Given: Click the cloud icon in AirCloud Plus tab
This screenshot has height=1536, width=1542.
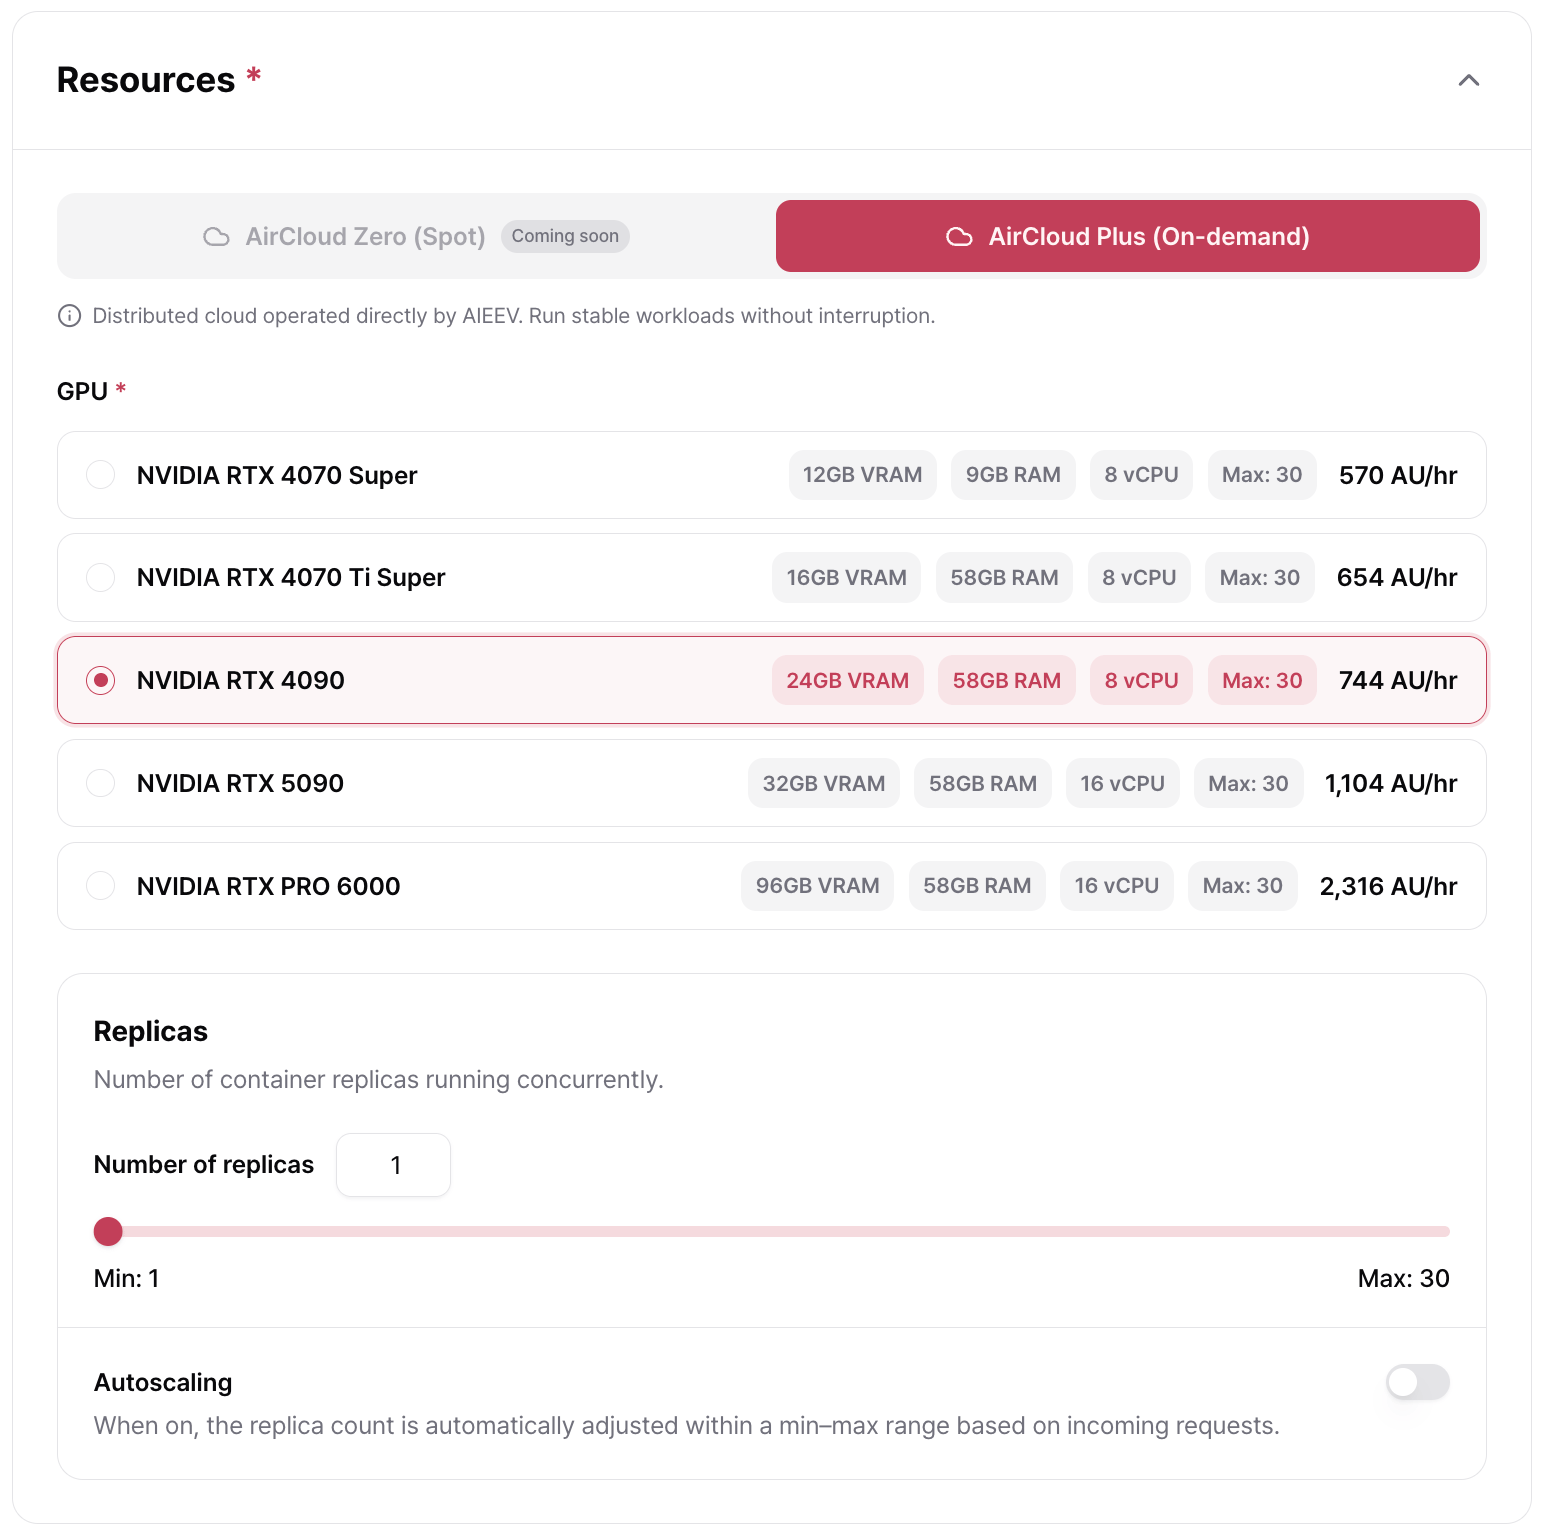Looking at the screenshot, I should tap(959, 237).
